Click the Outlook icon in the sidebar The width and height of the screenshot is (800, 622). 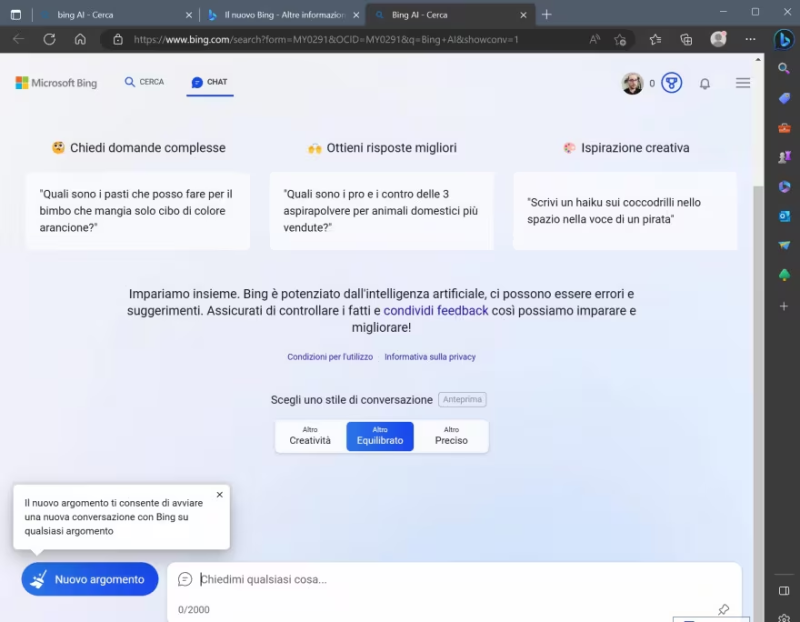pos(784,216)
